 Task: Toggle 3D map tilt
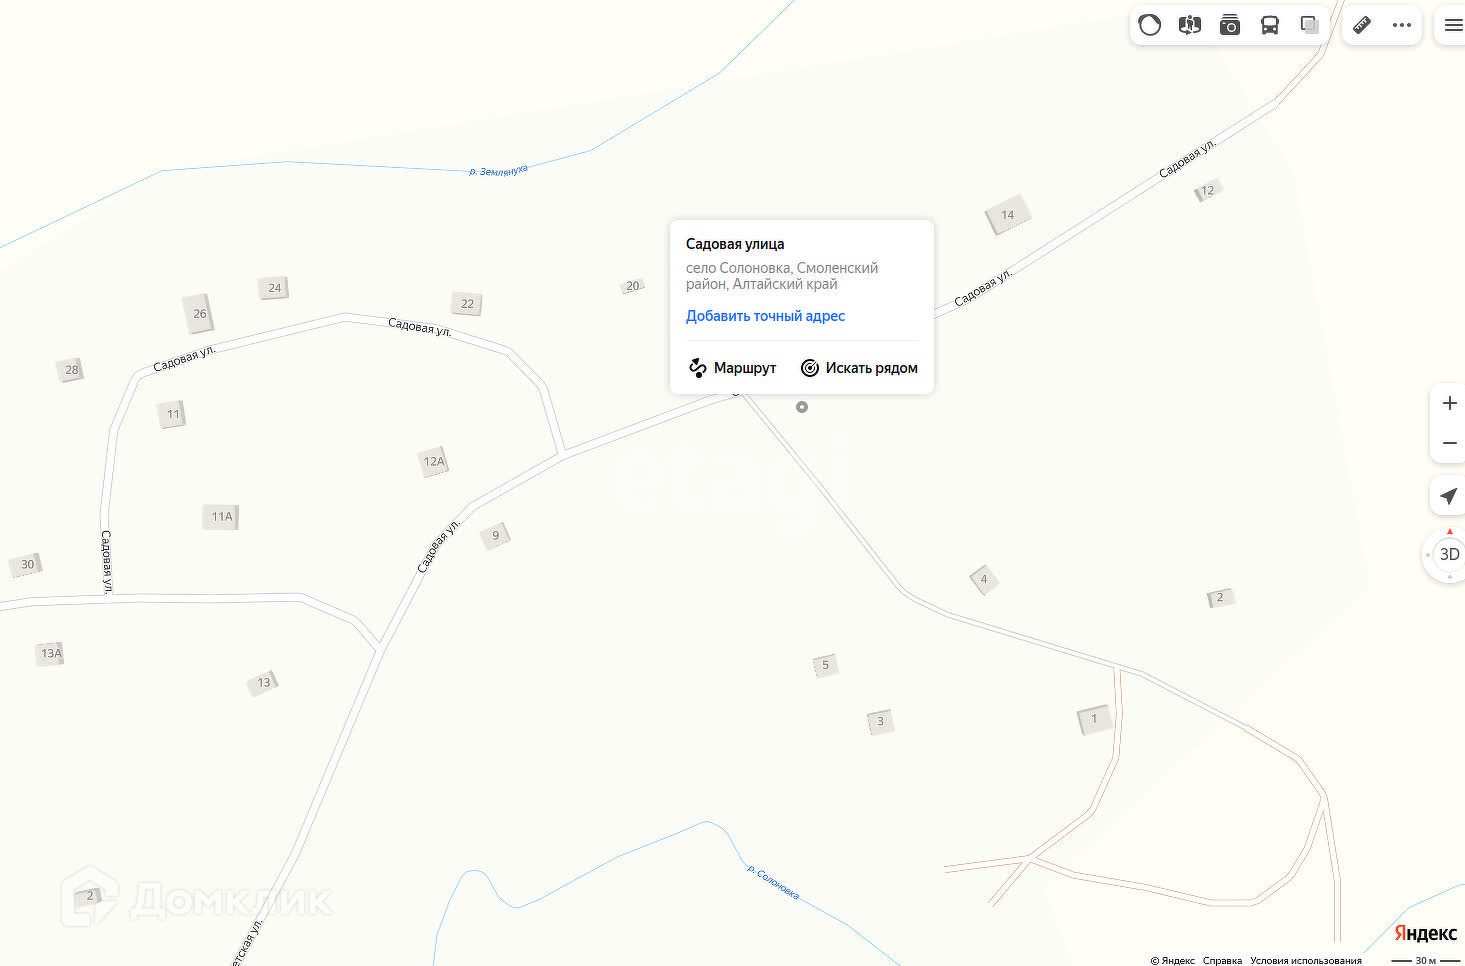[1449, 554]
